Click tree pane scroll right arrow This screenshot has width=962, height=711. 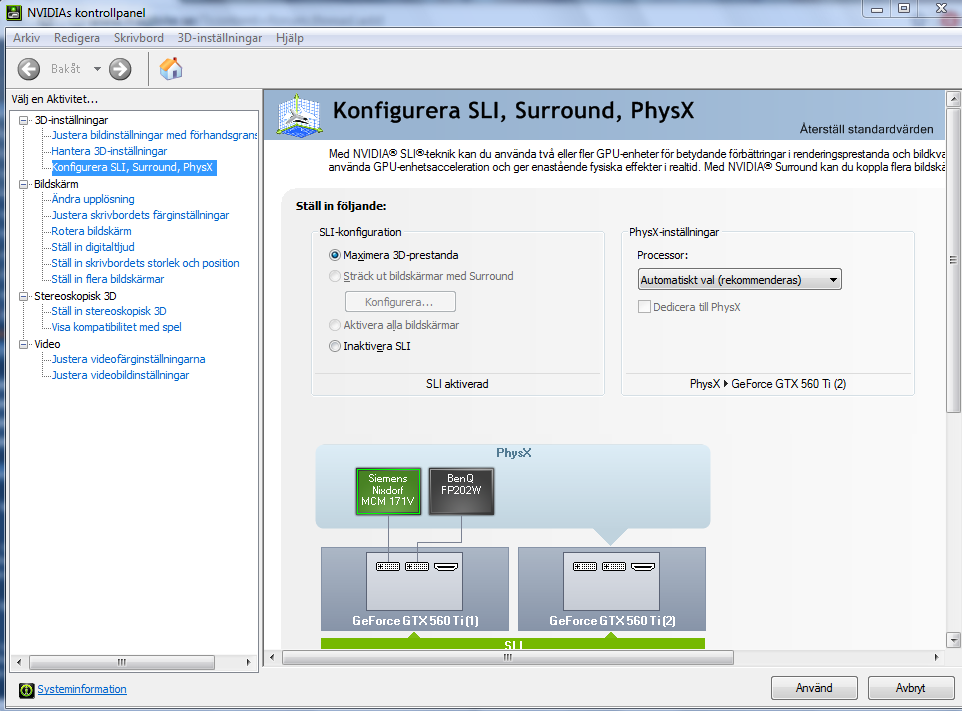coord(248,663)
